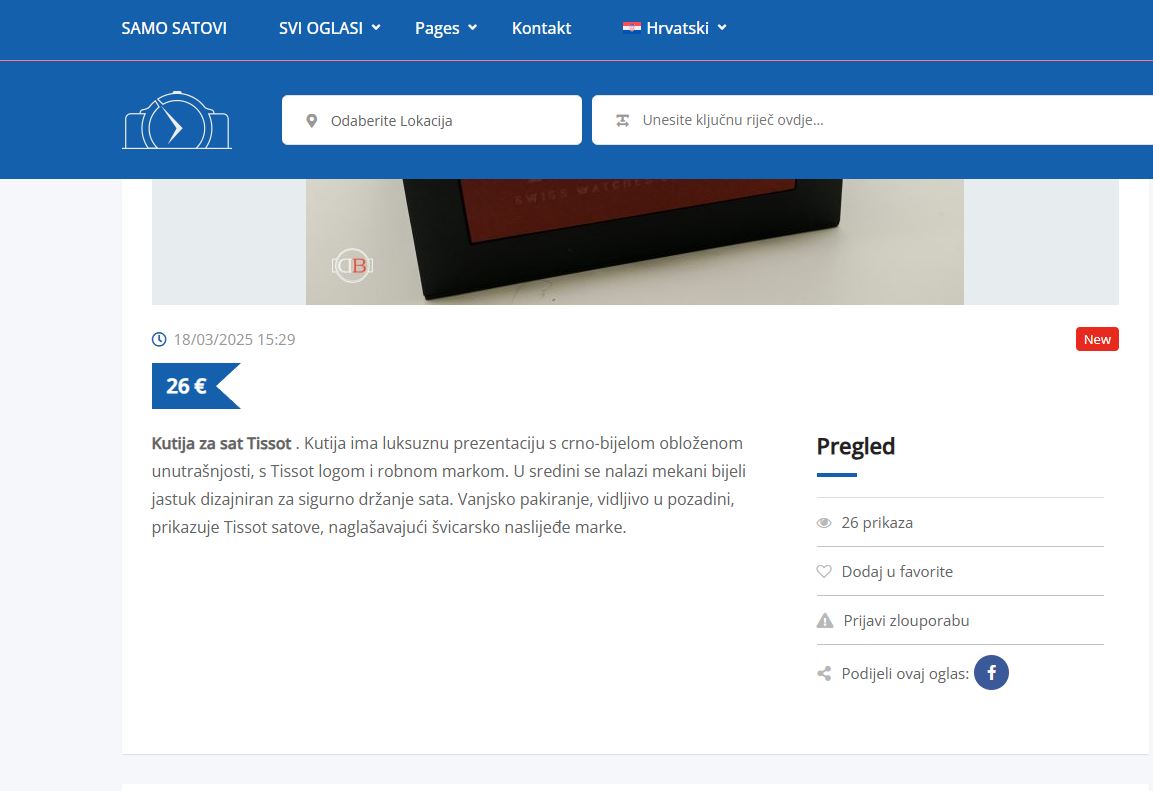Open the Hrvatski language selector
This screenshot has height=791, width=1153.
point(674,28)
